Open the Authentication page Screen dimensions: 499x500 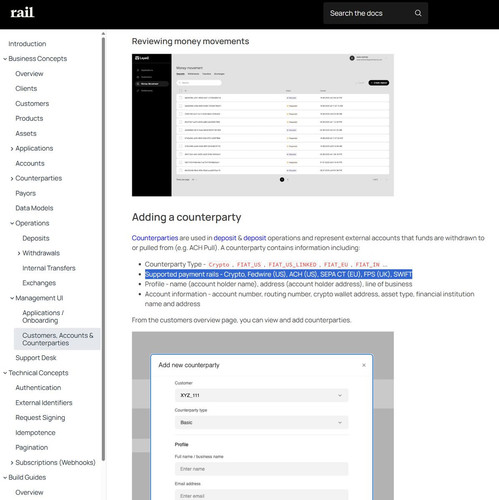[x=38, y=388]
